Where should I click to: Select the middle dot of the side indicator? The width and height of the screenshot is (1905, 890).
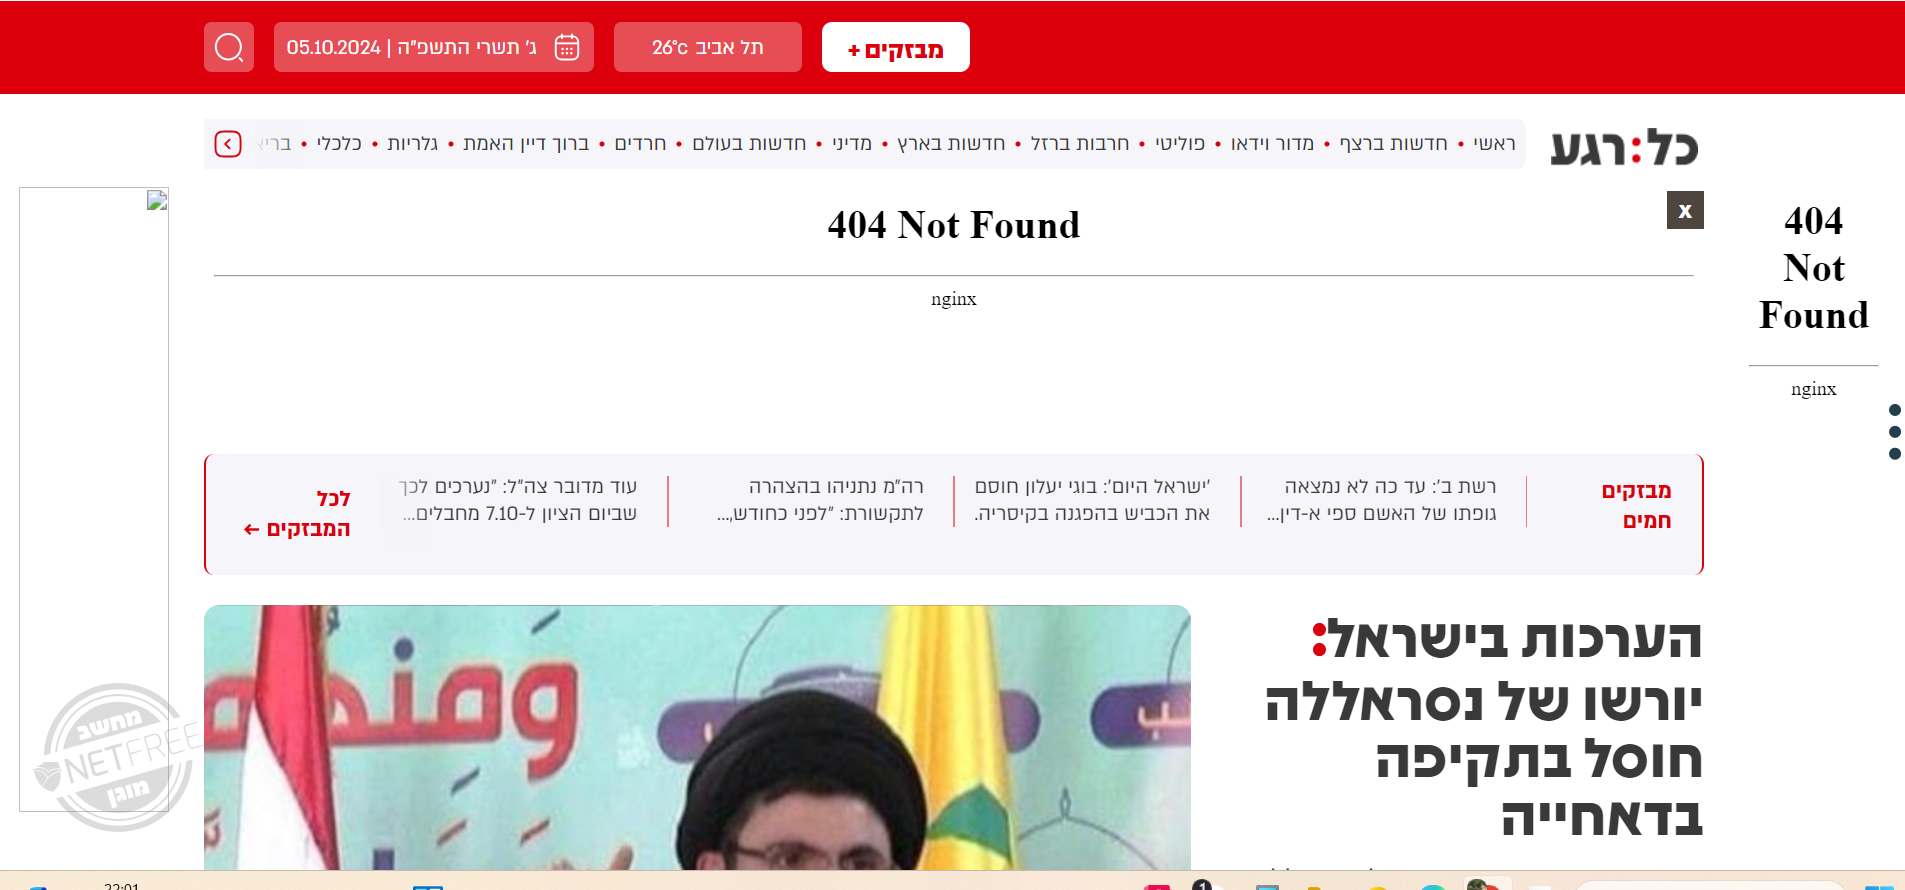click(1894, 432)
